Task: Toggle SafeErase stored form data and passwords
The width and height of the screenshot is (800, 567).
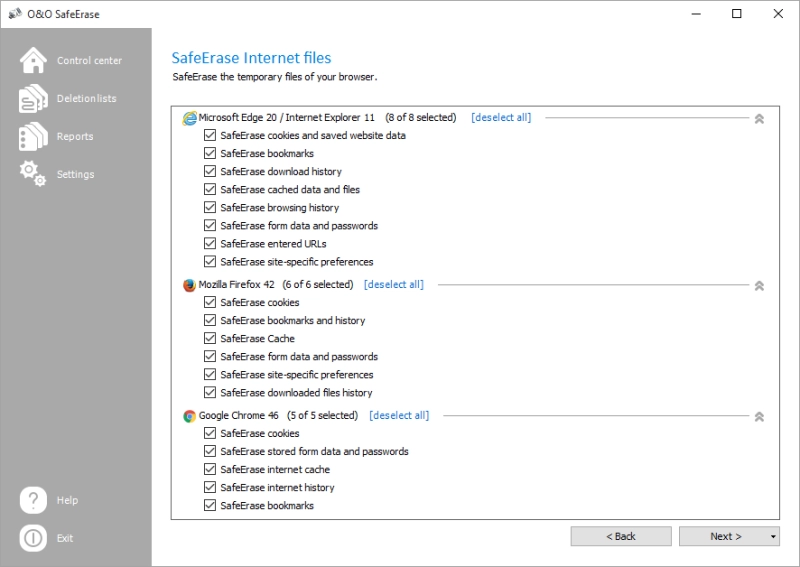Action: tap(210, 451)
